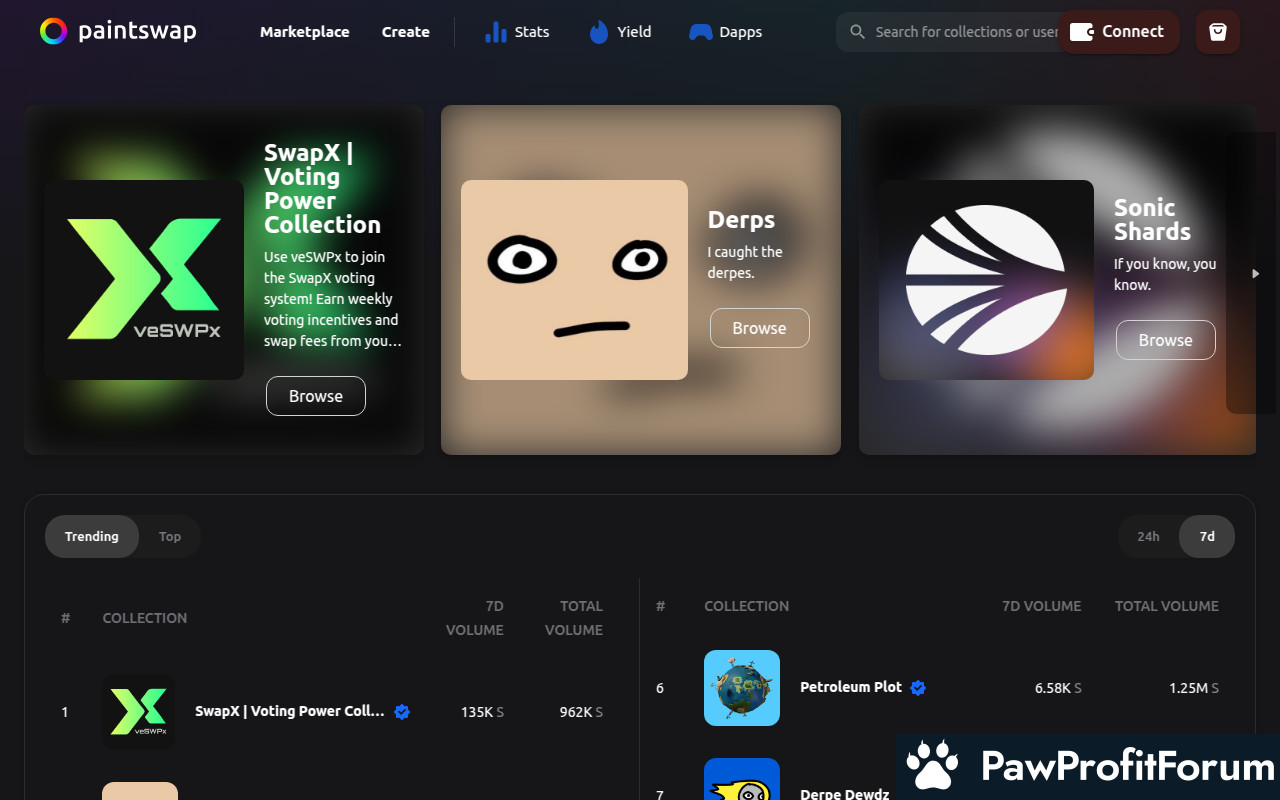Image resolution: width=1280 pixels, height=800 pixels.
Task: Click the "I caught the derpes." description
Action: [745, 263]
